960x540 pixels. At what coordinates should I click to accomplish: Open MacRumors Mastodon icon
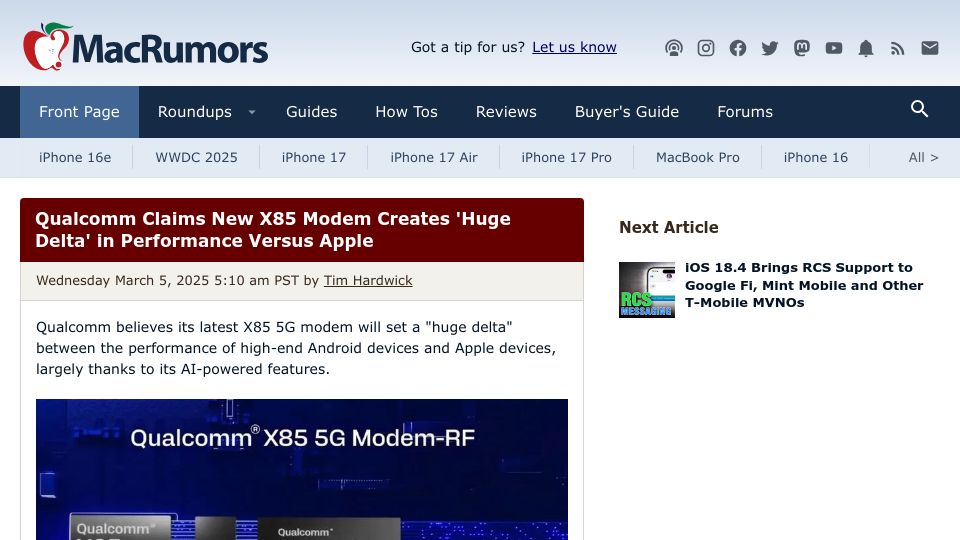pyautogui.click(x=802, y=48)
